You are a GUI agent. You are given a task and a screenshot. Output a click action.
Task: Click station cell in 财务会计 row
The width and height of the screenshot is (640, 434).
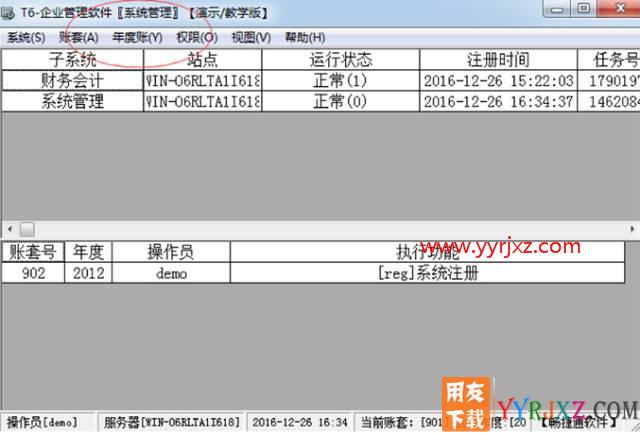tap(202, 80)
